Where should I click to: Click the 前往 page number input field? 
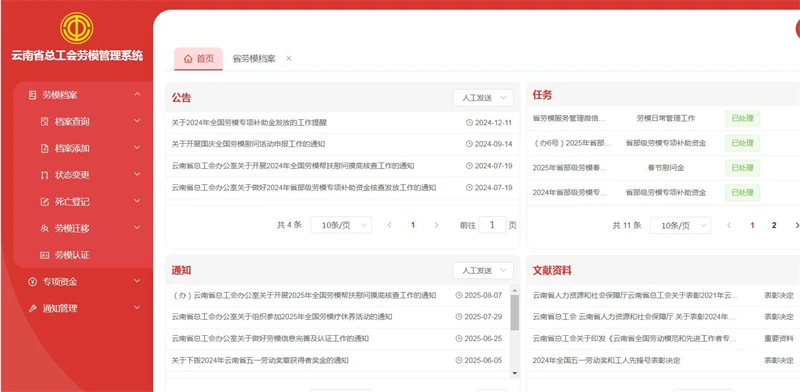[492, 225]
